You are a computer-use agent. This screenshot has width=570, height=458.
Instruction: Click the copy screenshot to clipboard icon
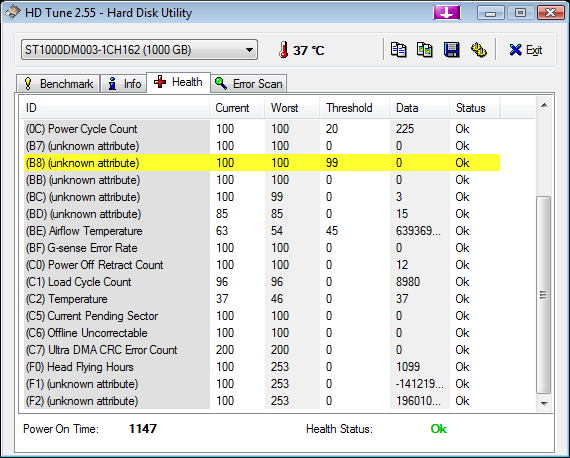click(425, 50)
